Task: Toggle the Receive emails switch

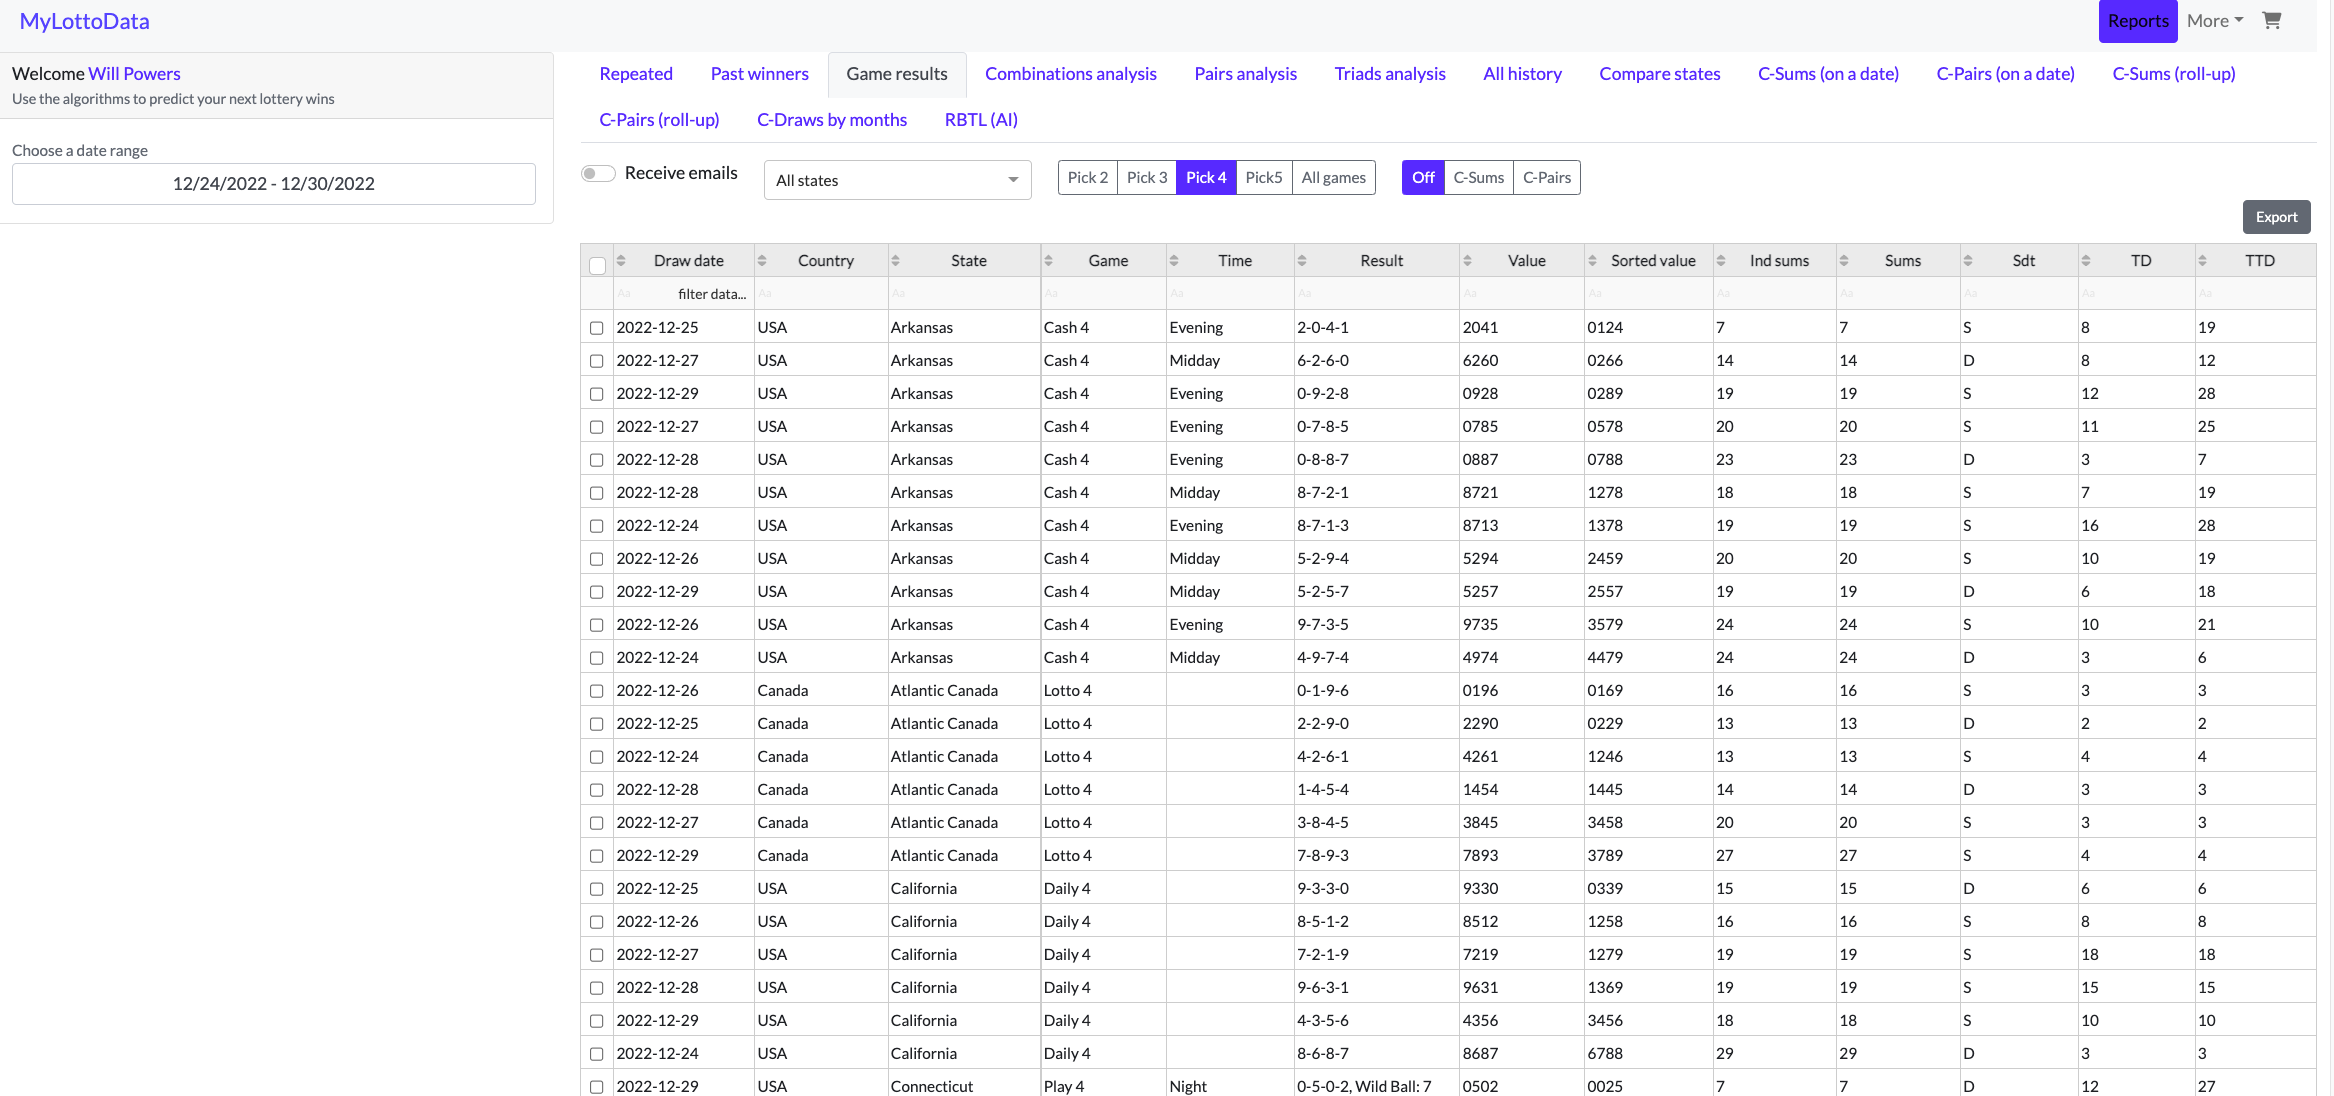Action: pos(598,174)
